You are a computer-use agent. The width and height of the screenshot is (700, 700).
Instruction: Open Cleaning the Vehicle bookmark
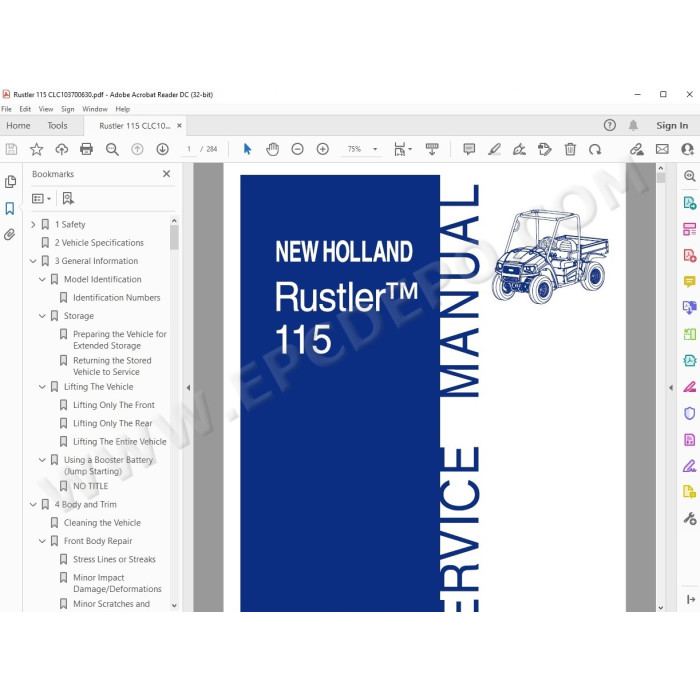tap(102, 523)
